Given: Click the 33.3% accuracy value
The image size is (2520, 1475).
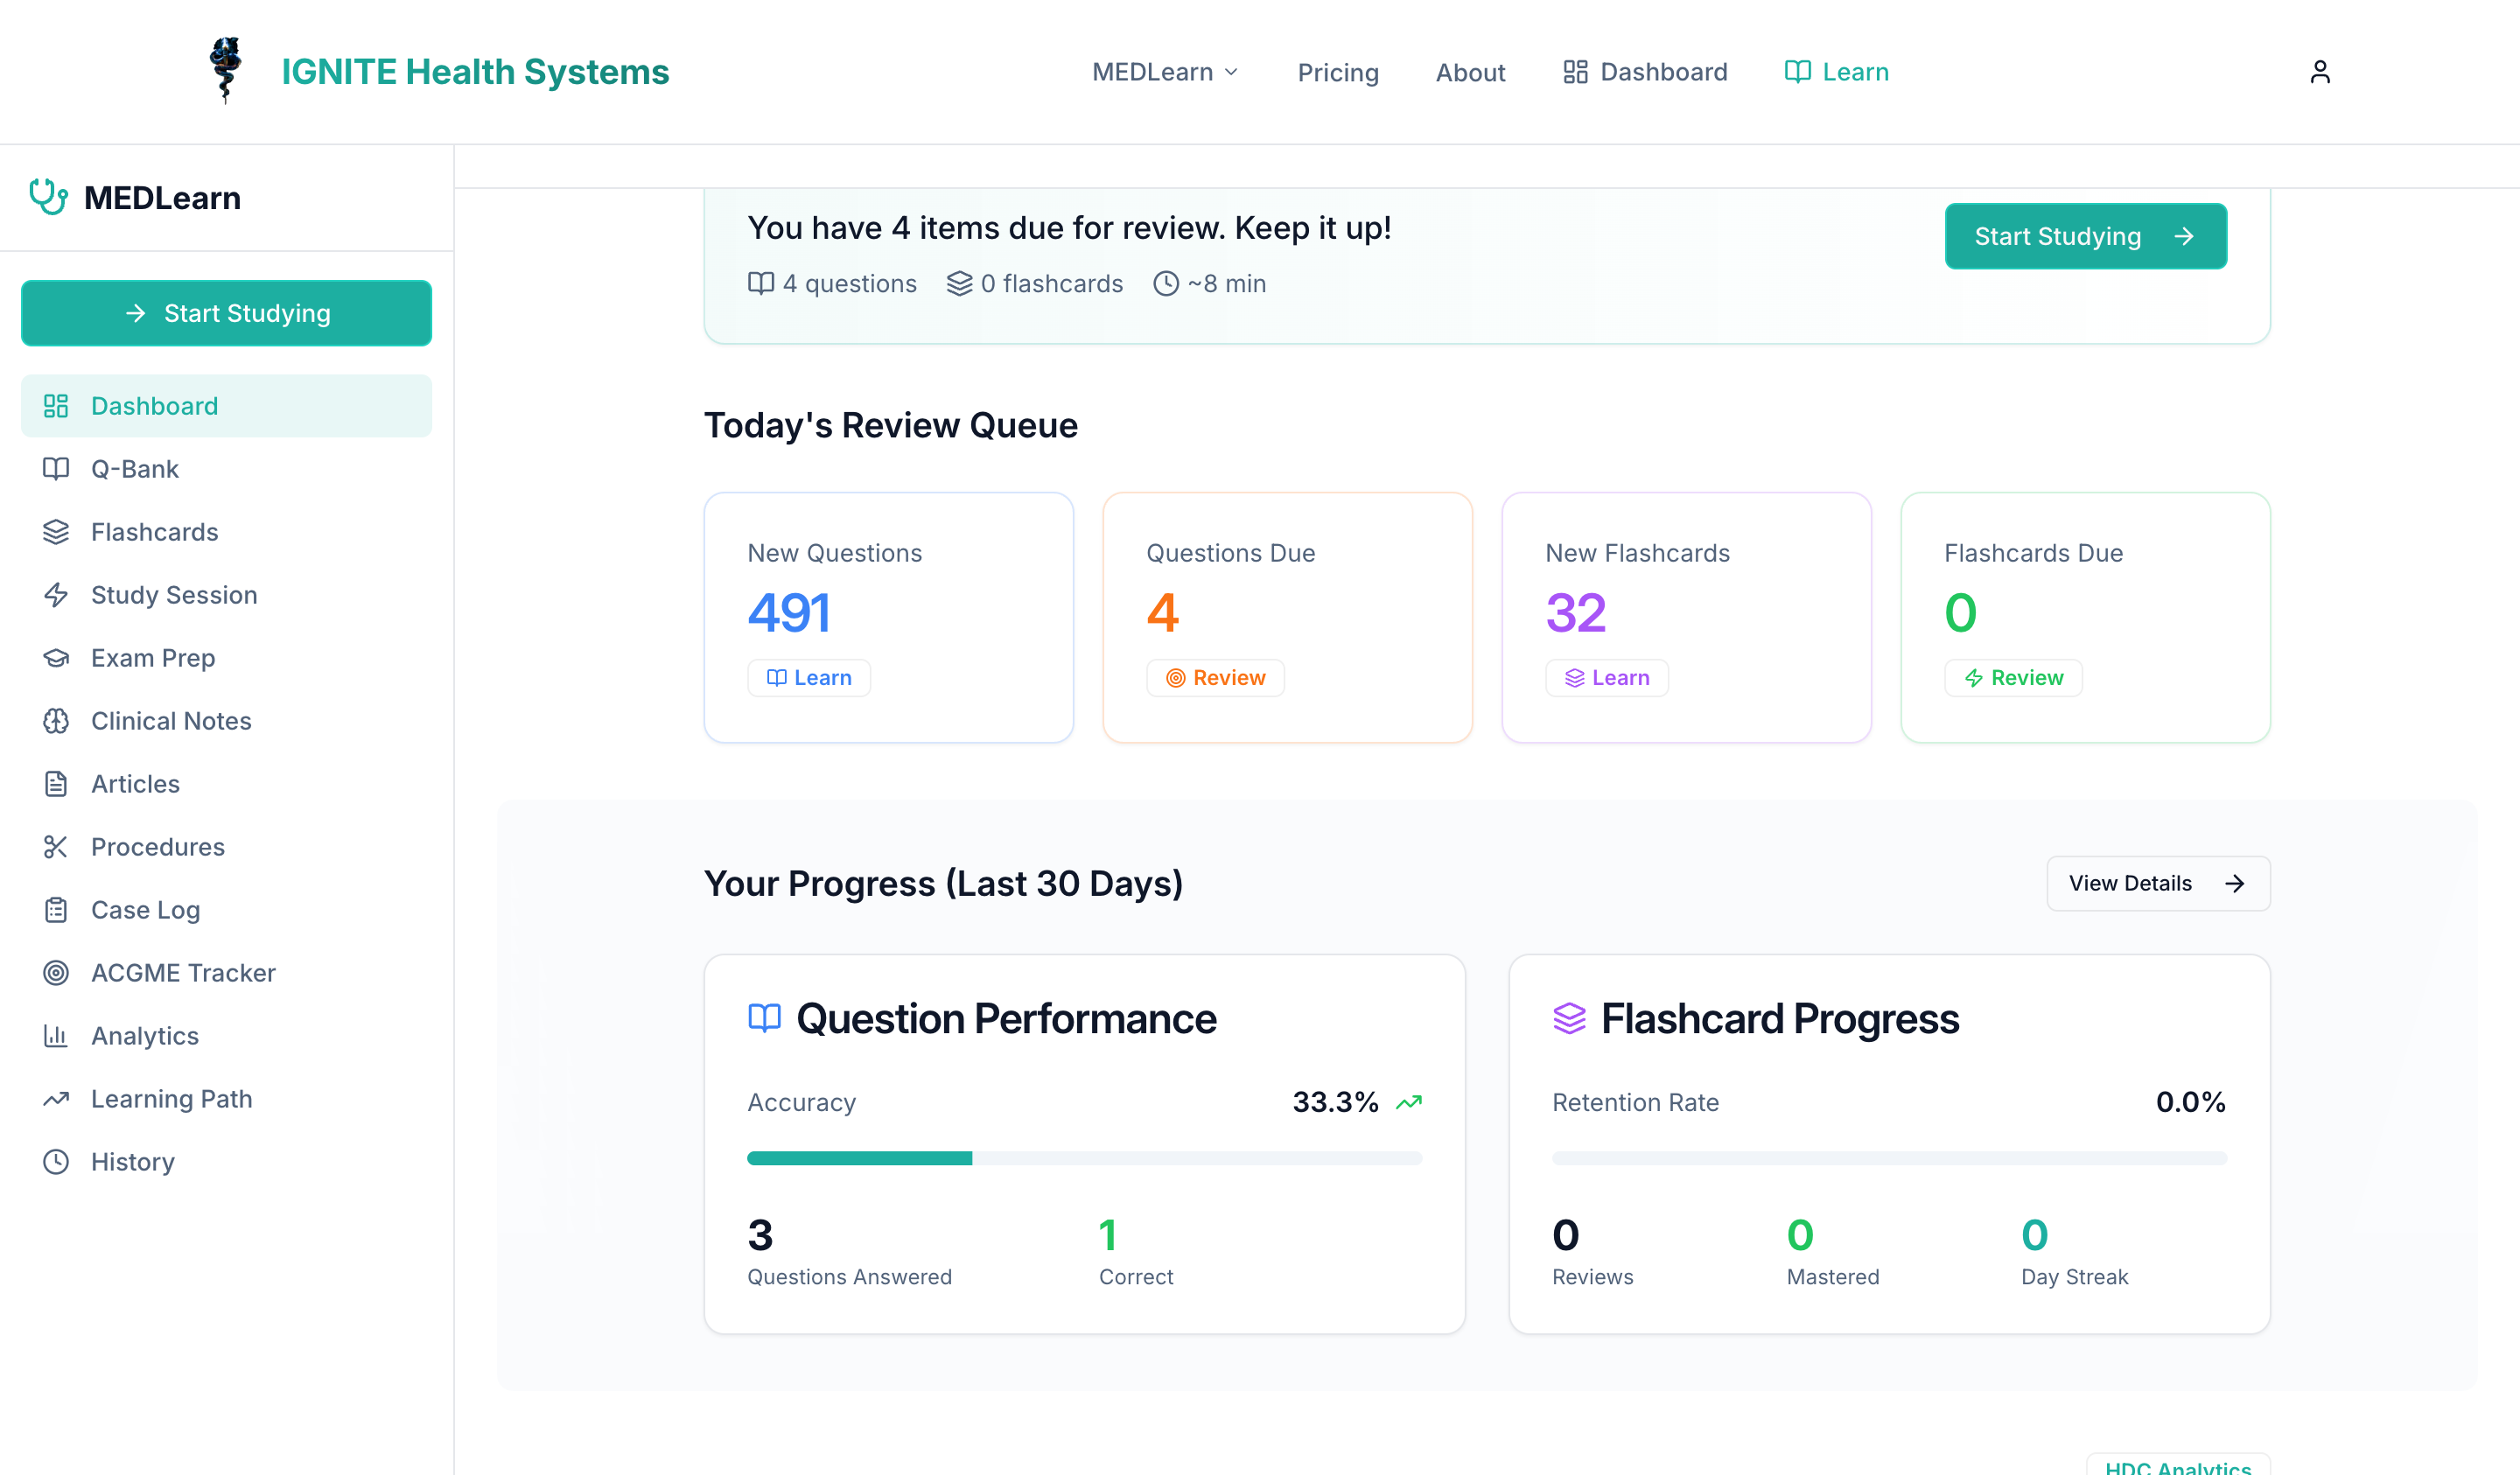Looking at the screenshot, I should [x=1336, y=1102].
